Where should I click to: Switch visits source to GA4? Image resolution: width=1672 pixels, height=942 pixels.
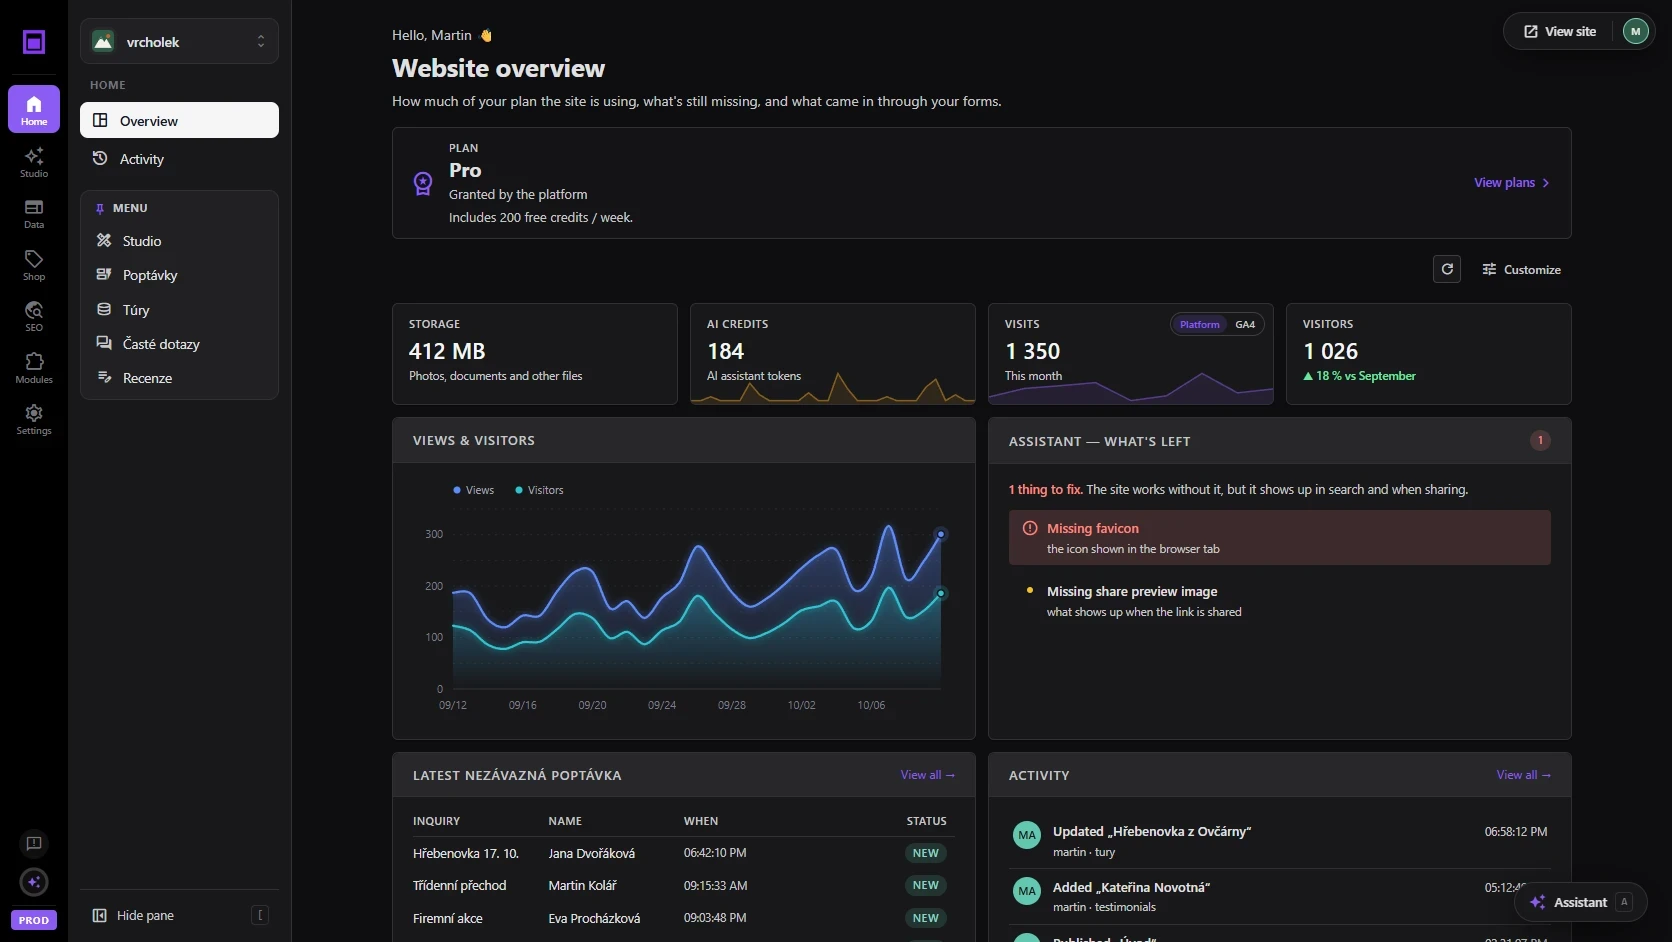[x=1245, y=324]
